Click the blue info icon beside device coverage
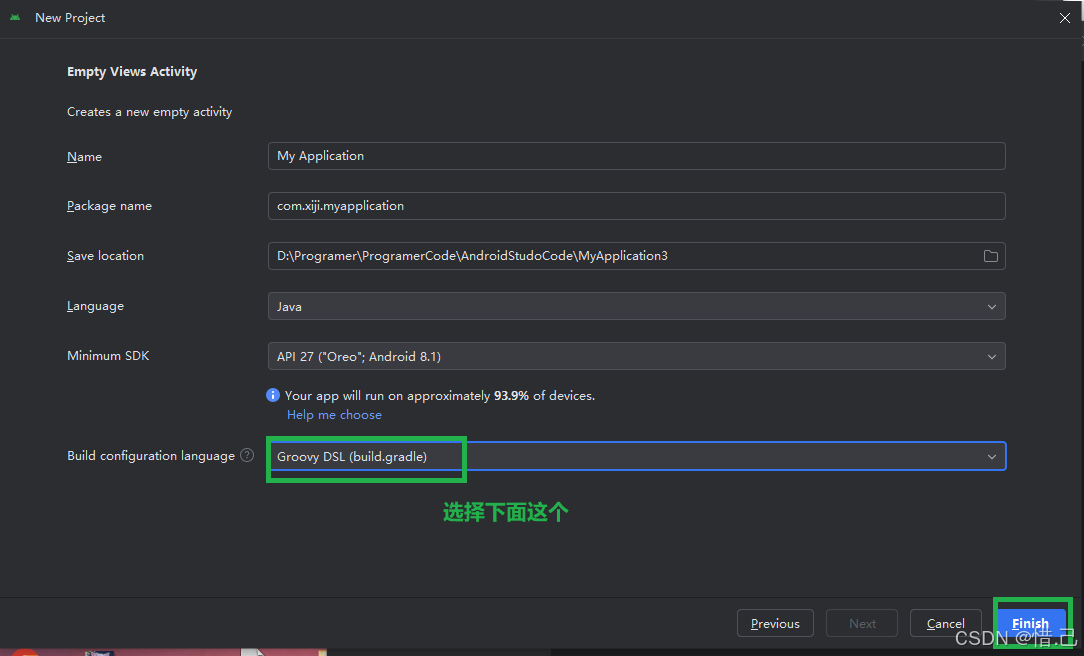Screen dimensions: 1084x656 pyautogui.click(x=273, y=395)
